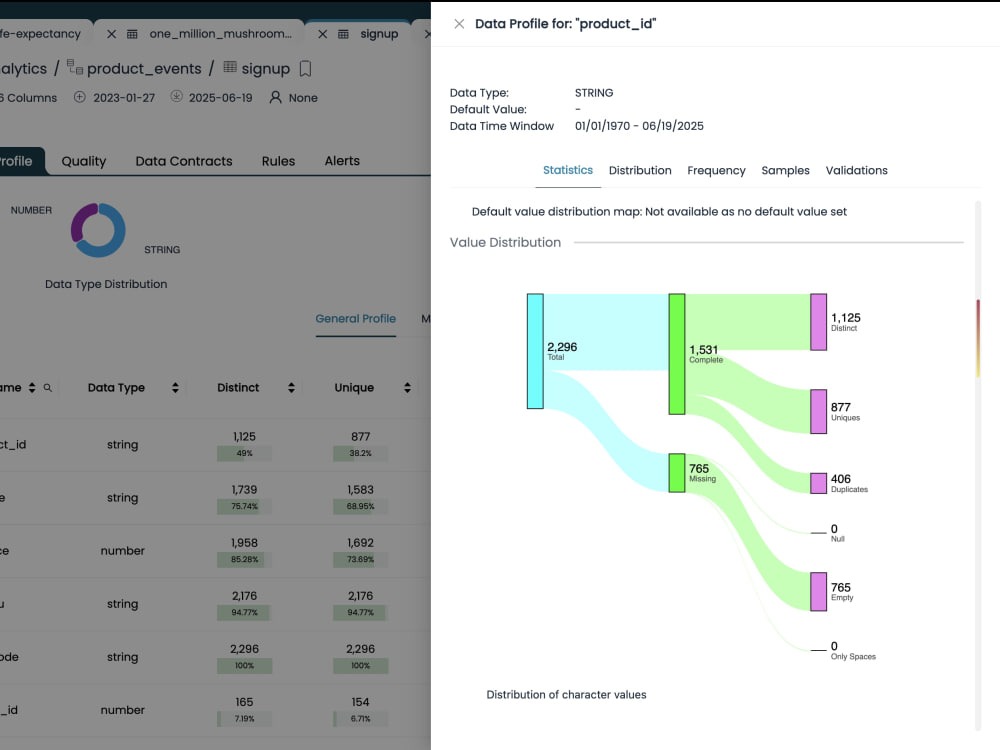Select the Quality tab
The image size is (1000, 750).
coord(84,161)
